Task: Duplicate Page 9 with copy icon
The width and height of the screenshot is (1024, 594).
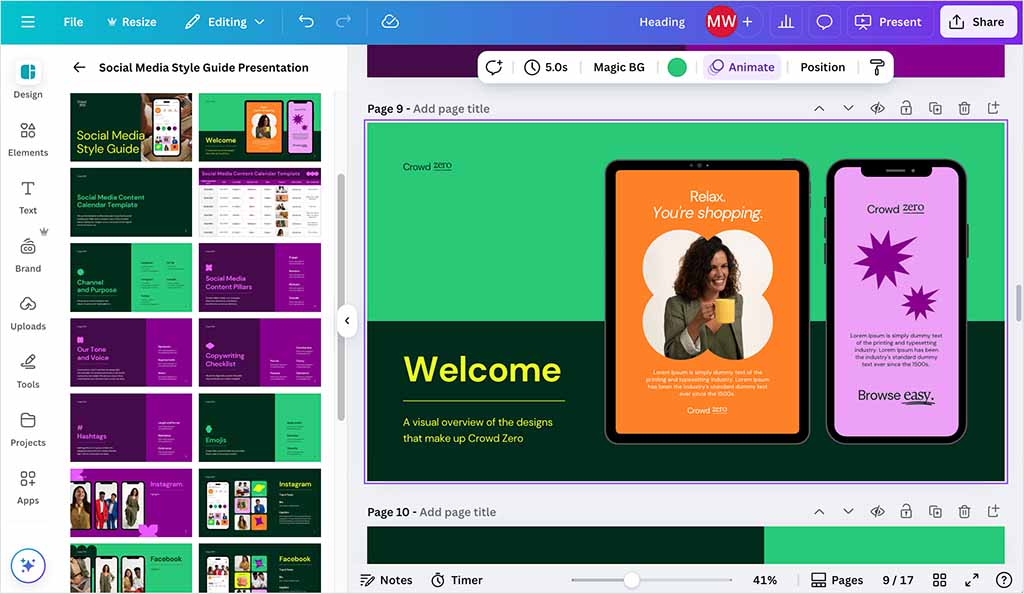Action: (935, 108)
